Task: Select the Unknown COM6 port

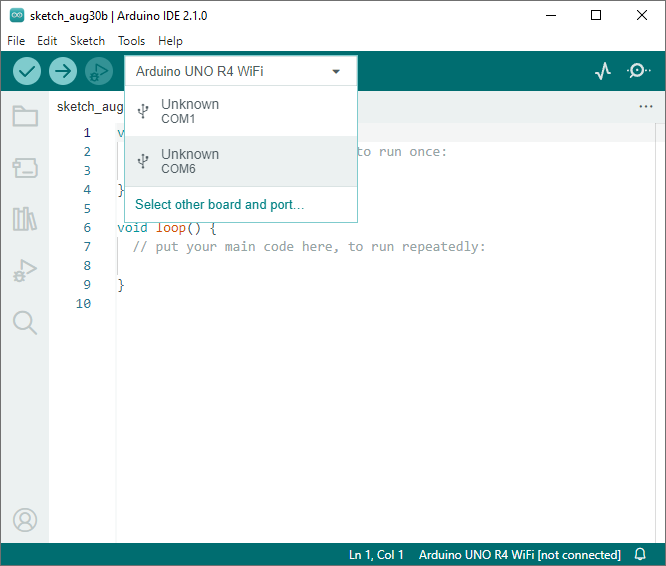Action: coord(241,161)
